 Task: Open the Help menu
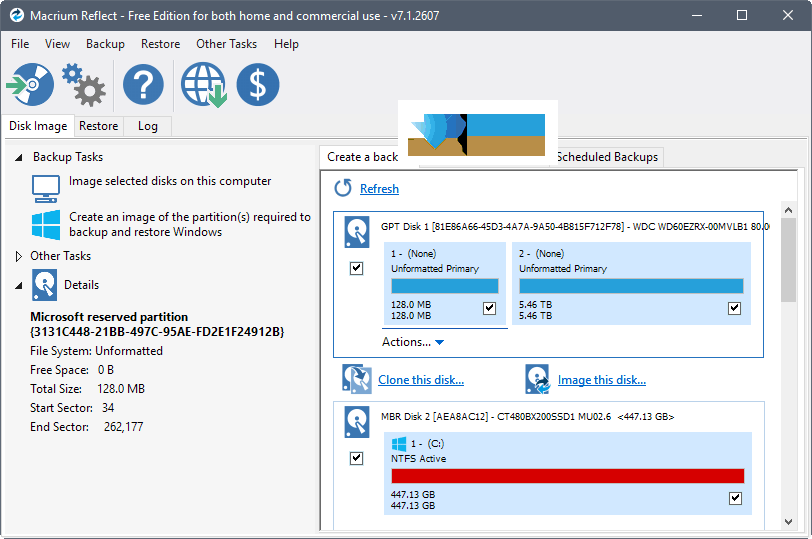(x=286, y=44)
